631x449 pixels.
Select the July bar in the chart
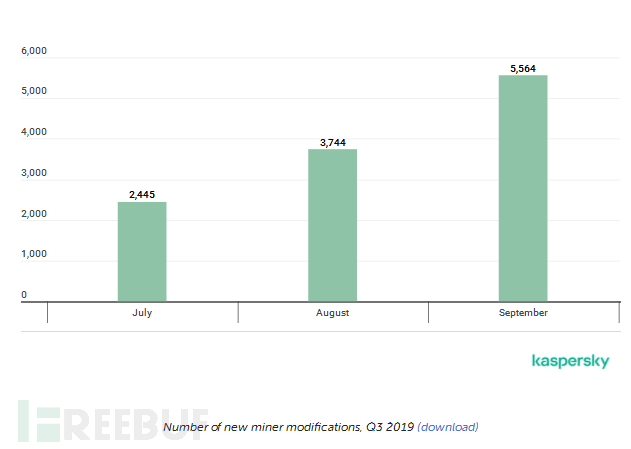pos(142,252)
